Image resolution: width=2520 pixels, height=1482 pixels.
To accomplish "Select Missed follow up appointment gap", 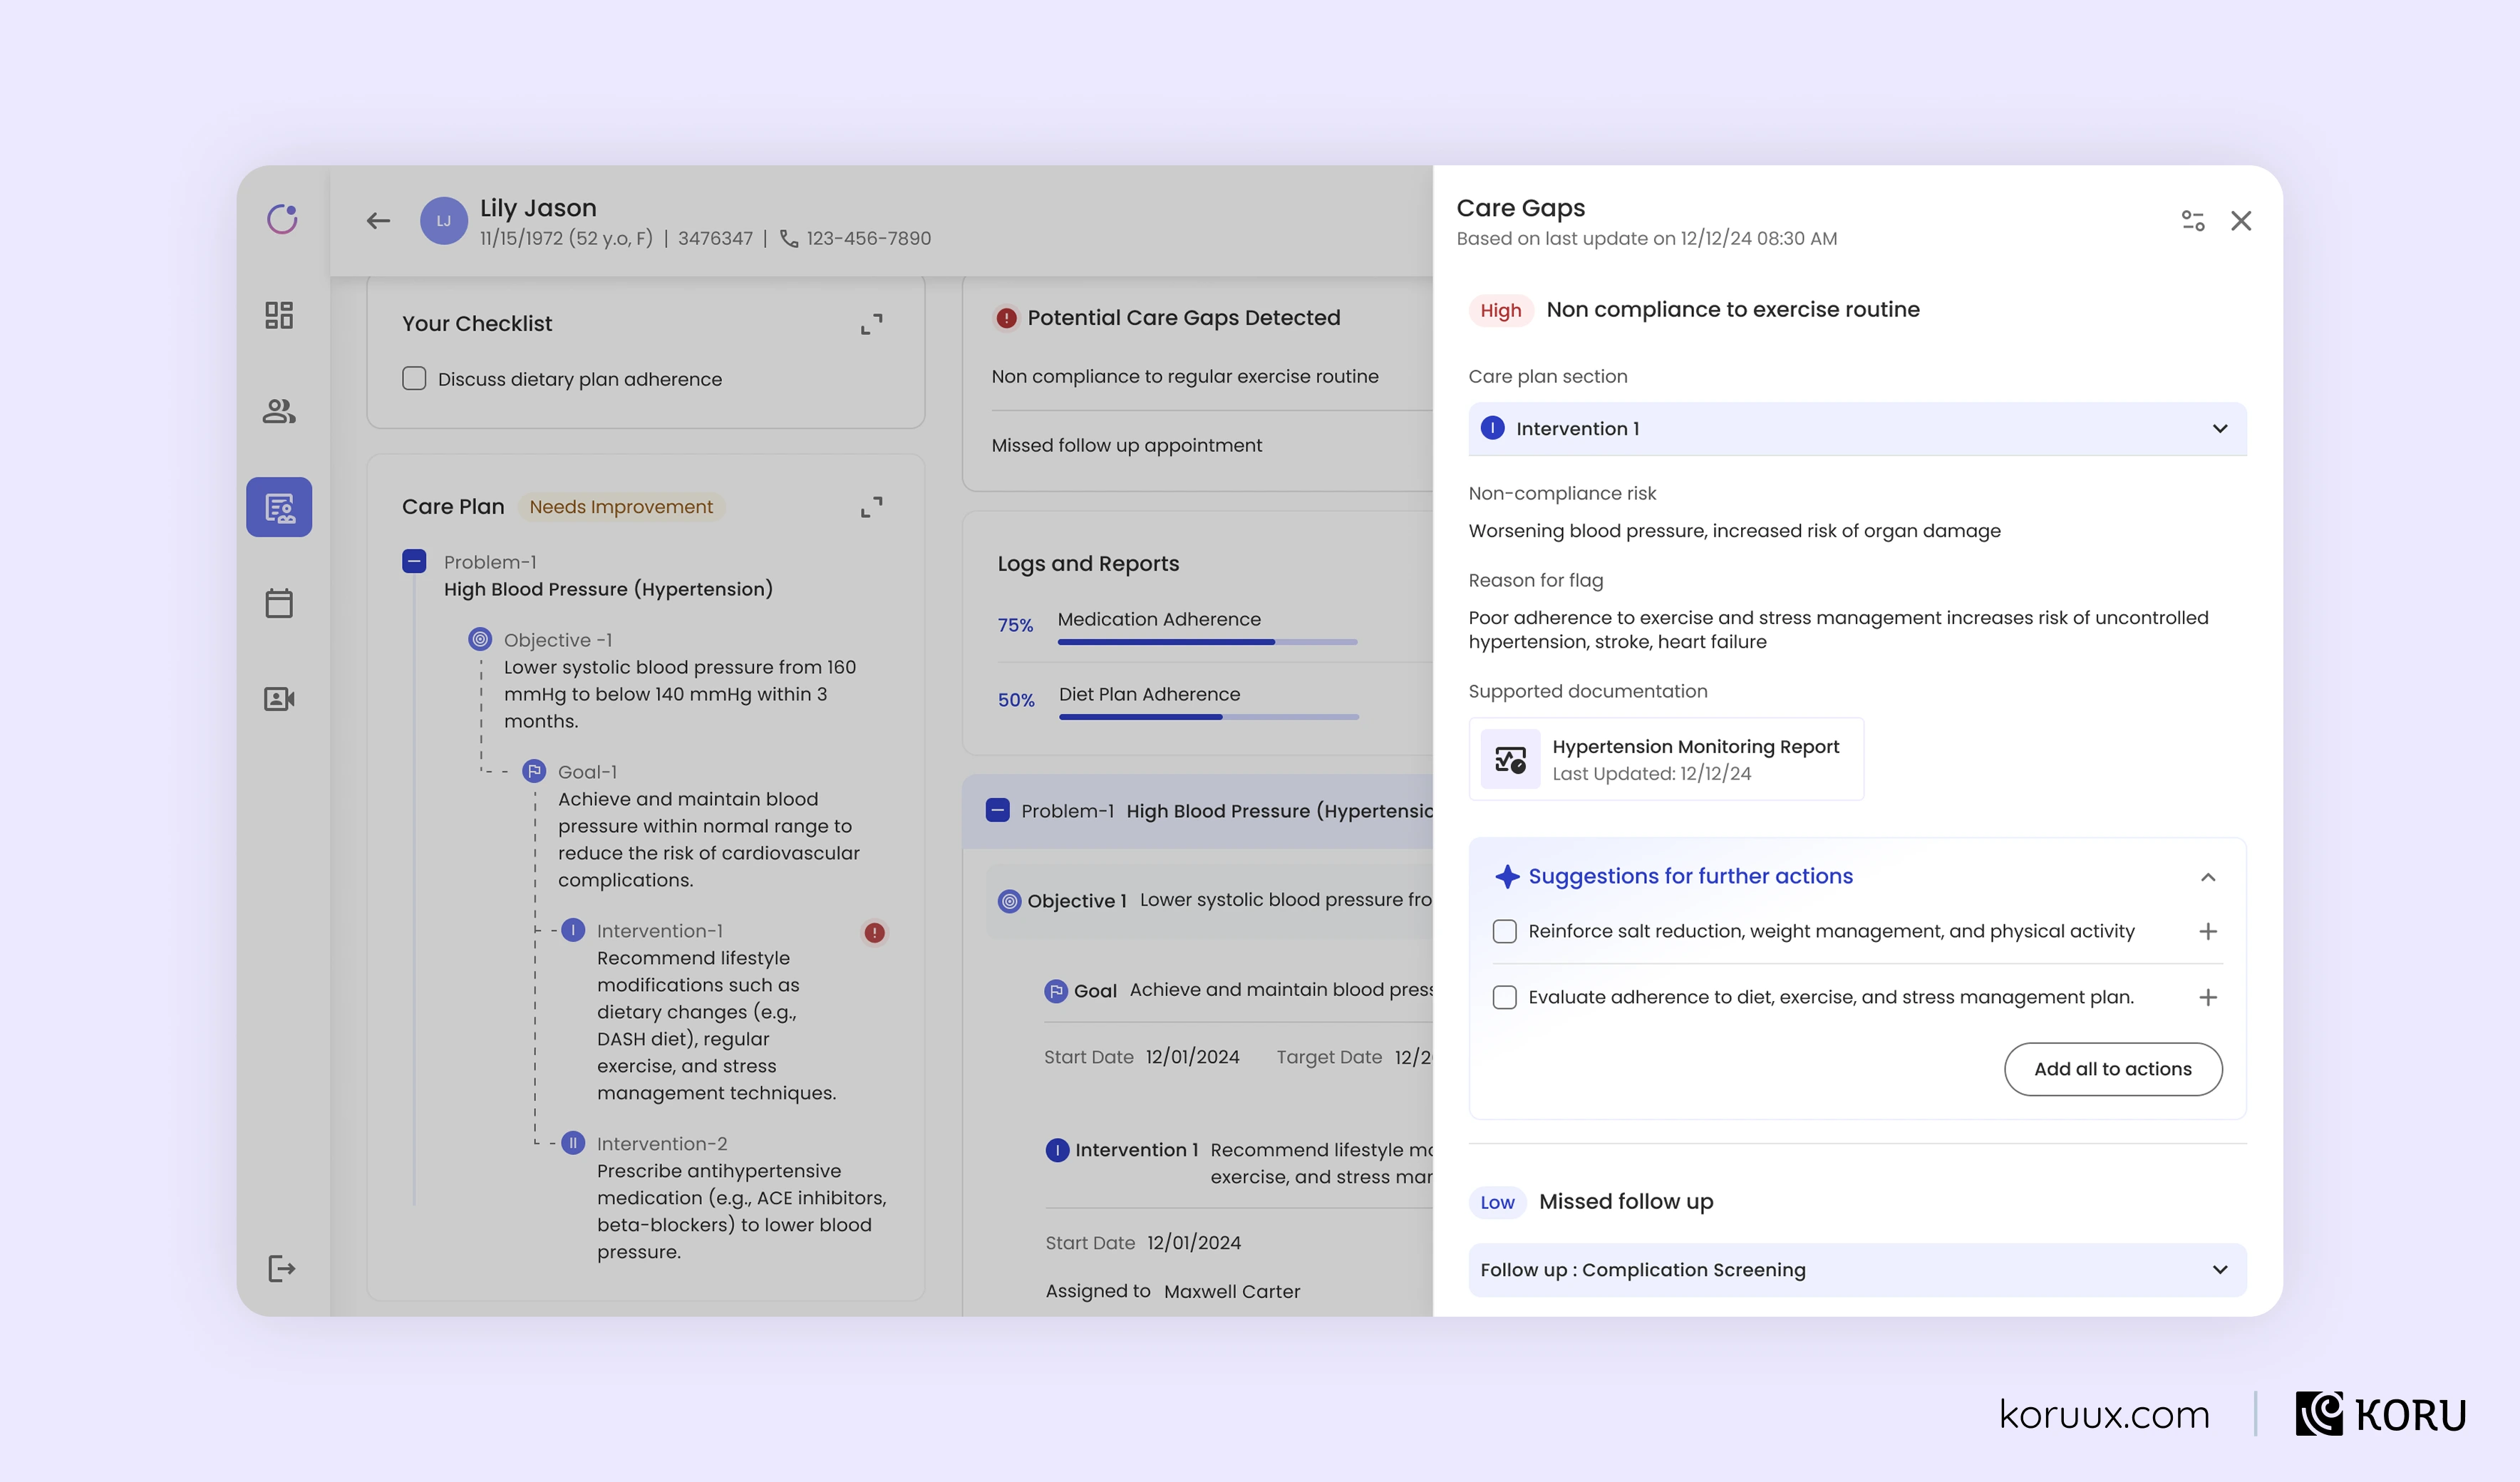I will 1127,445.
